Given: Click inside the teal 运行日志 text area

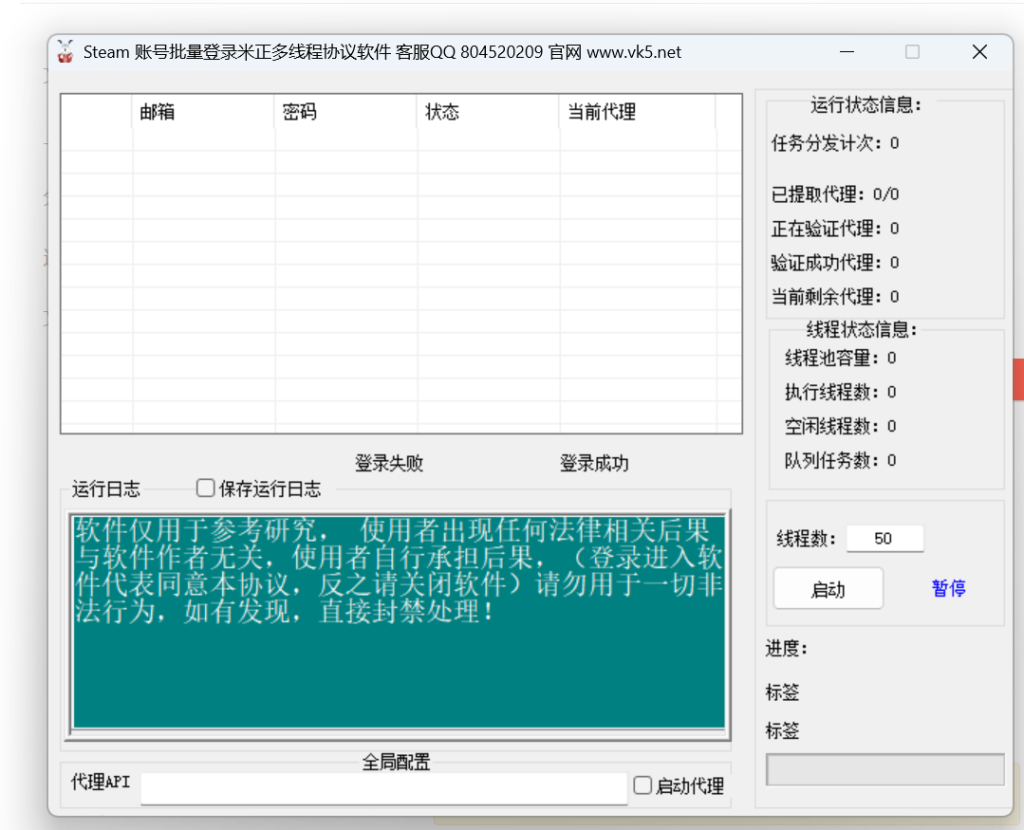Looking at the screenshot, I should click(399, 622).
